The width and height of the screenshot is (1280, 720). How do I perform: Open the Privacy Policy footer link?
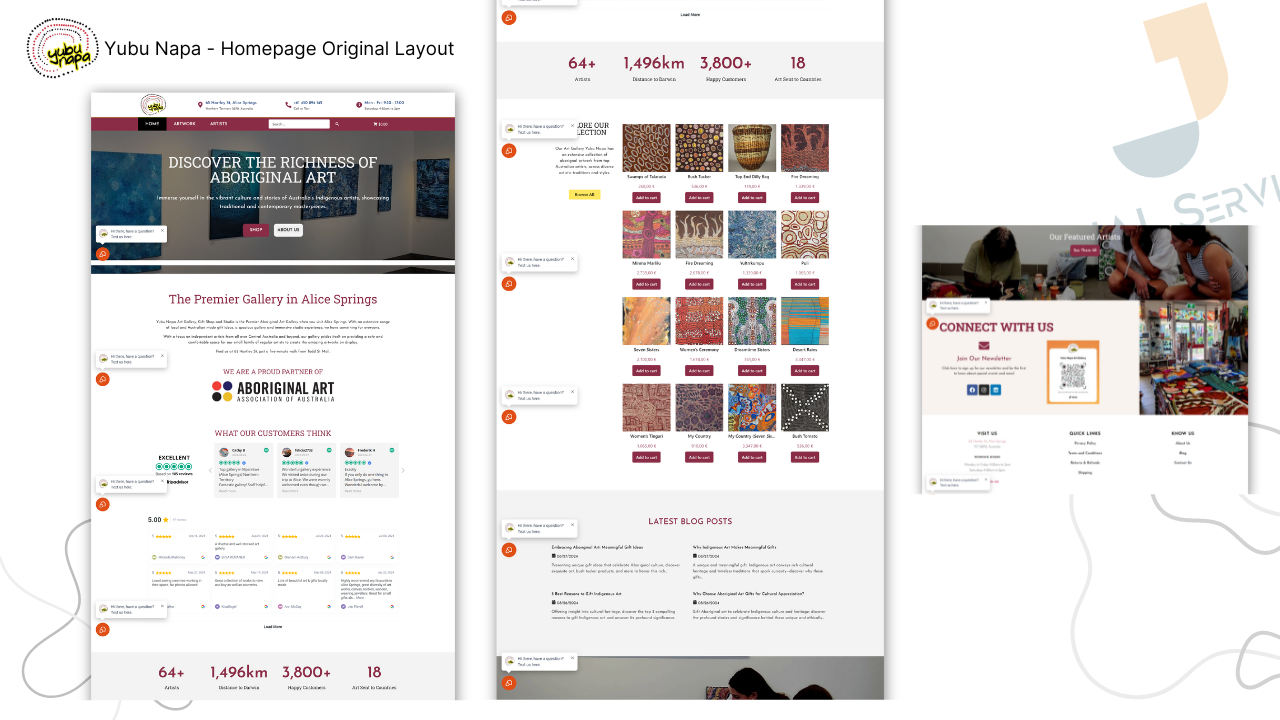(1085, 443)
